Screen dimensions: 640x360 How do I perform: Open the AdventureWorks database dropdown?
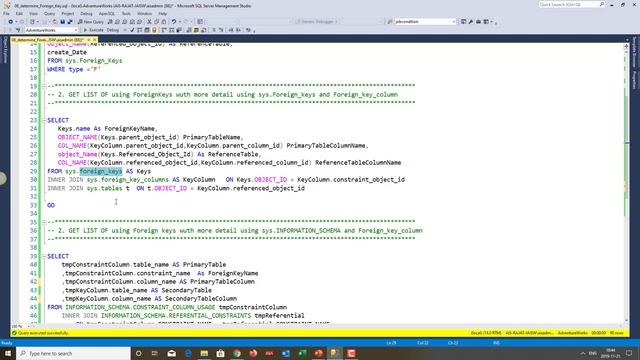click(51, 30)
